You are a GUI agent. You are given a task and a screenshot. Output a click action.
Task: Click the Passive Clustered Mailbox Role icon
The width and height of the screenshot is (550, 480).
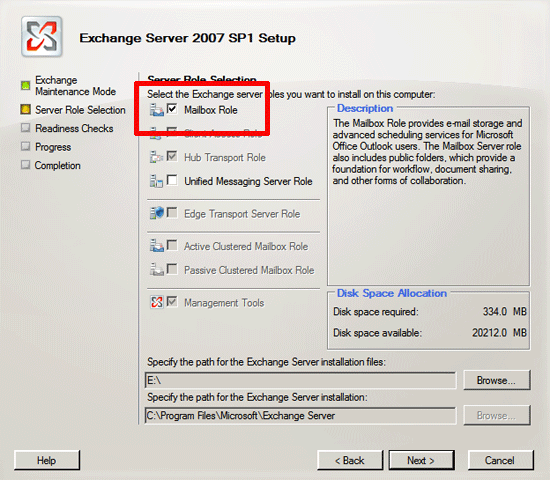pos(157,269)
